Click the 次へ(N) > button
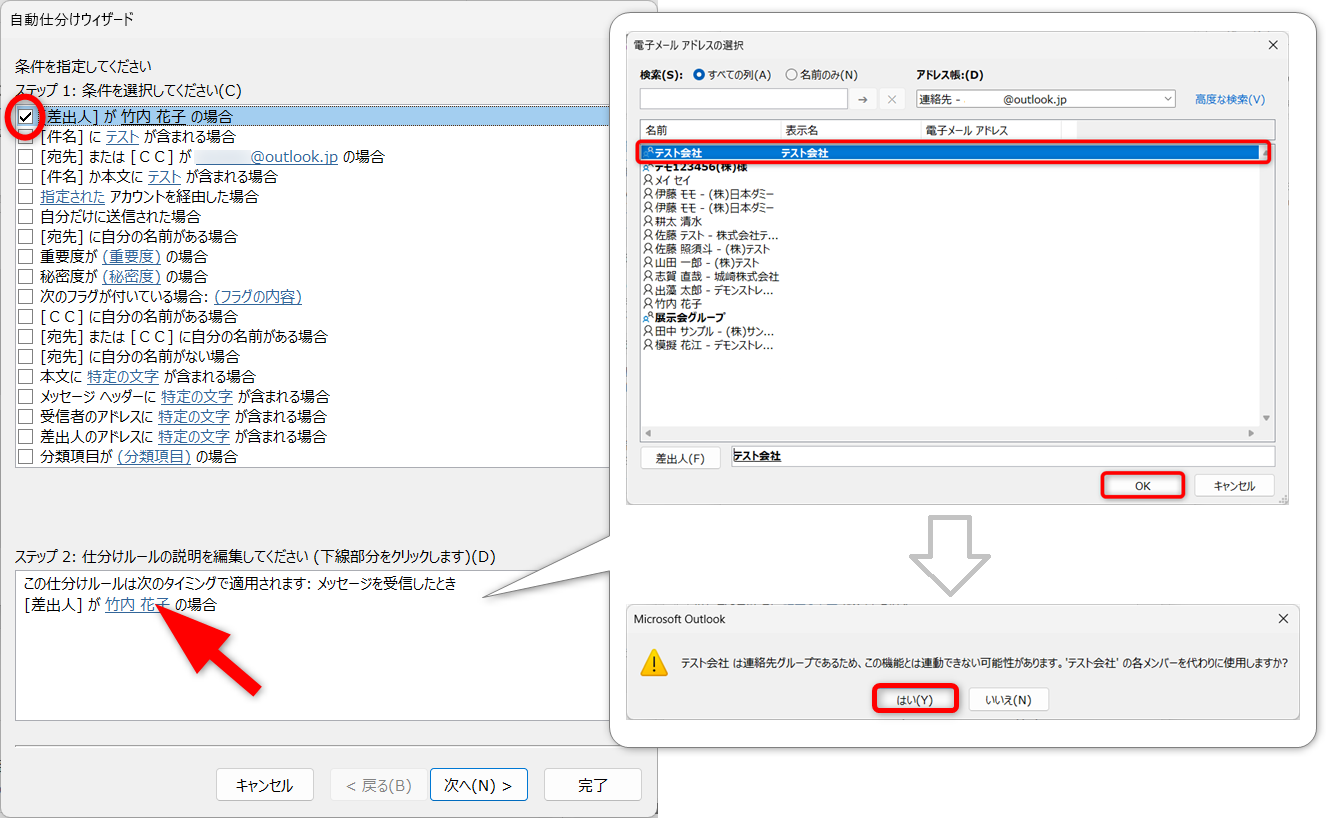 pyautogui.click(x=478, y=785)
